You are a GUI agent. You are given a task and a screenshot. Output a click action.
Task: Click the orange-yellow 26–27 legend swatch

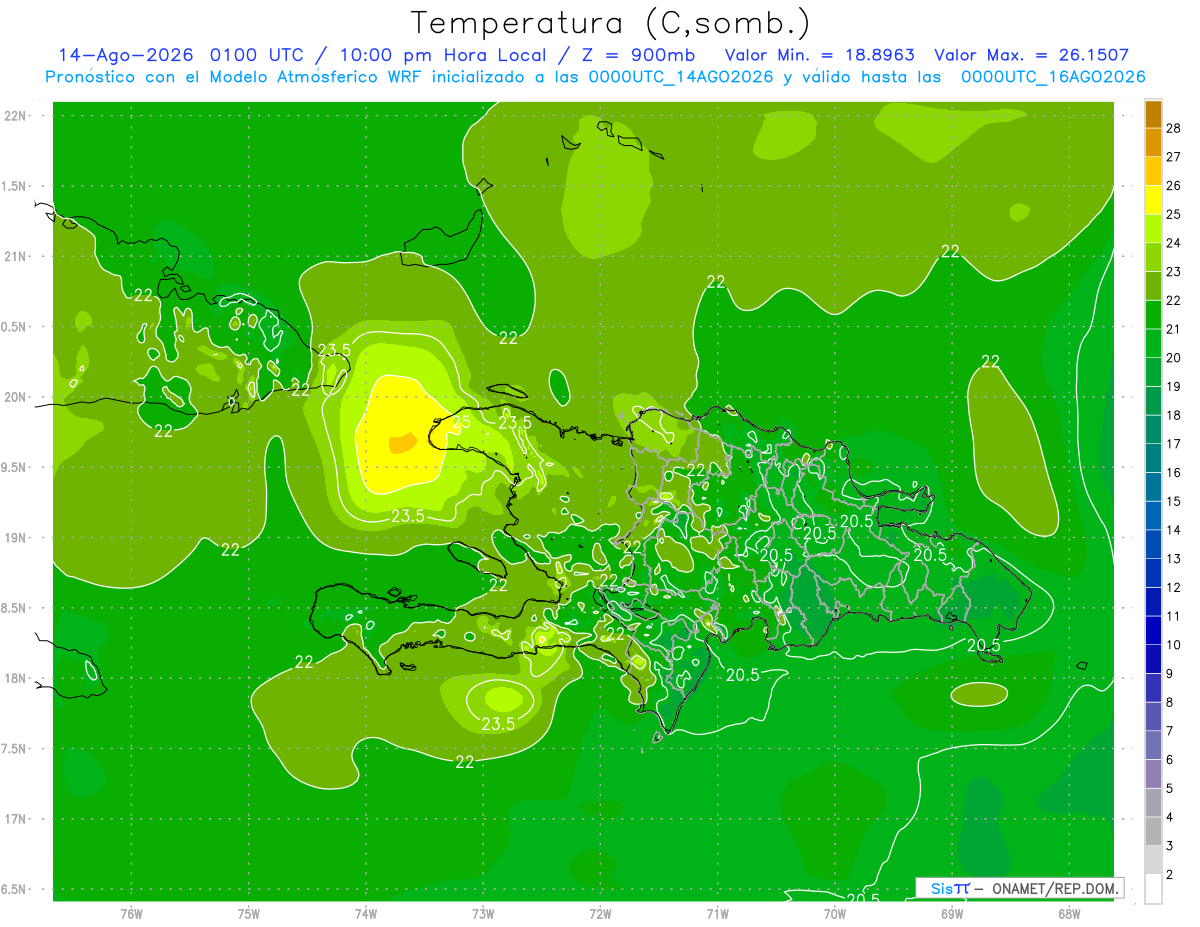click(x=1154, y=171)
